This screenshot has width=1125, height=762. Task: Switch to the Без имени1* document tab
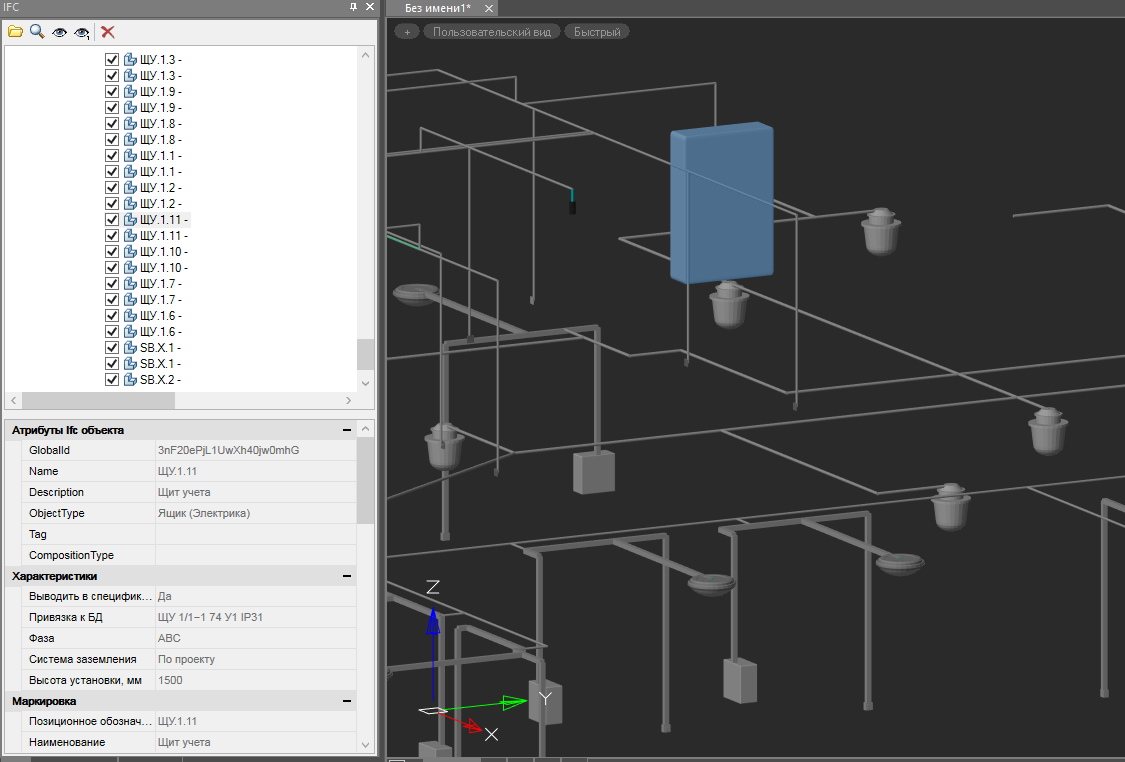438,8
